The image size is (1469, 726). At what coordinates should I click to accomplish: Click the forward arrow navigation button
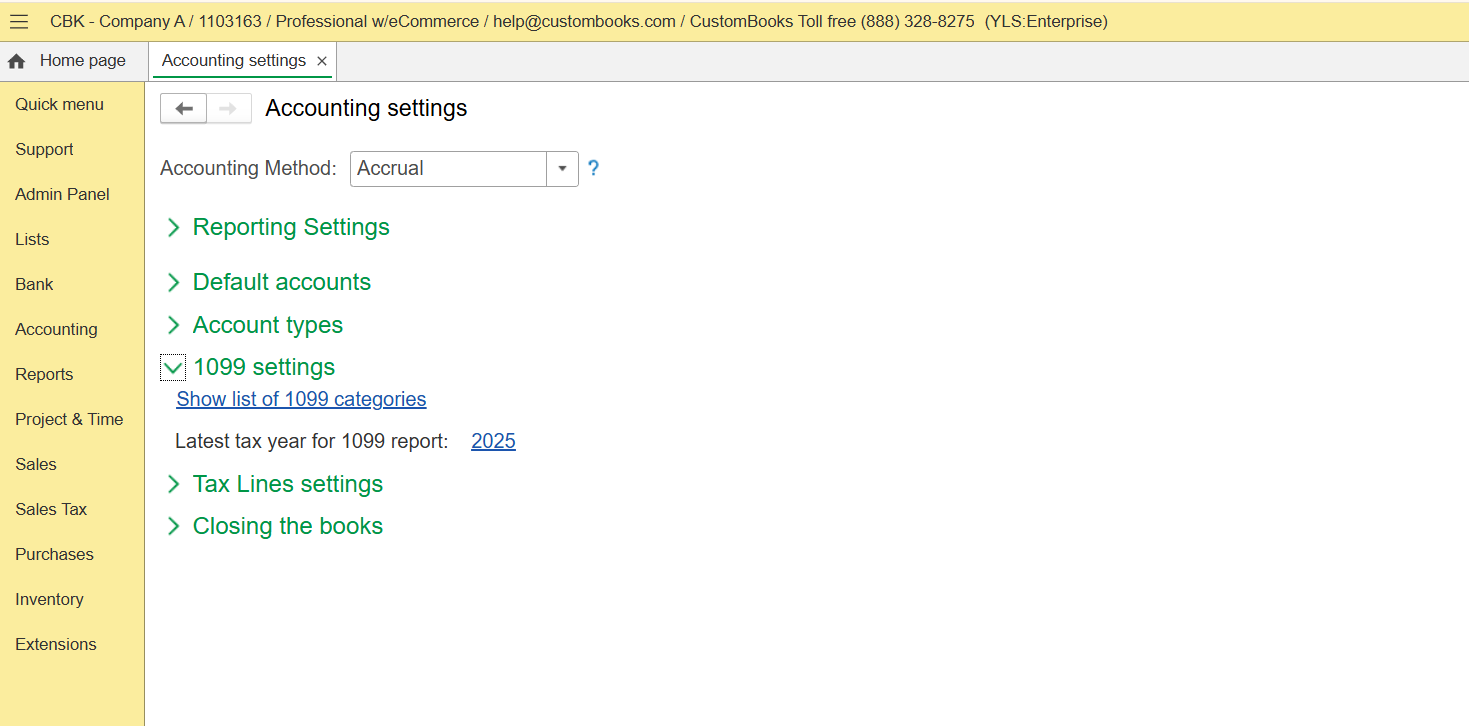tap(228, 109)
